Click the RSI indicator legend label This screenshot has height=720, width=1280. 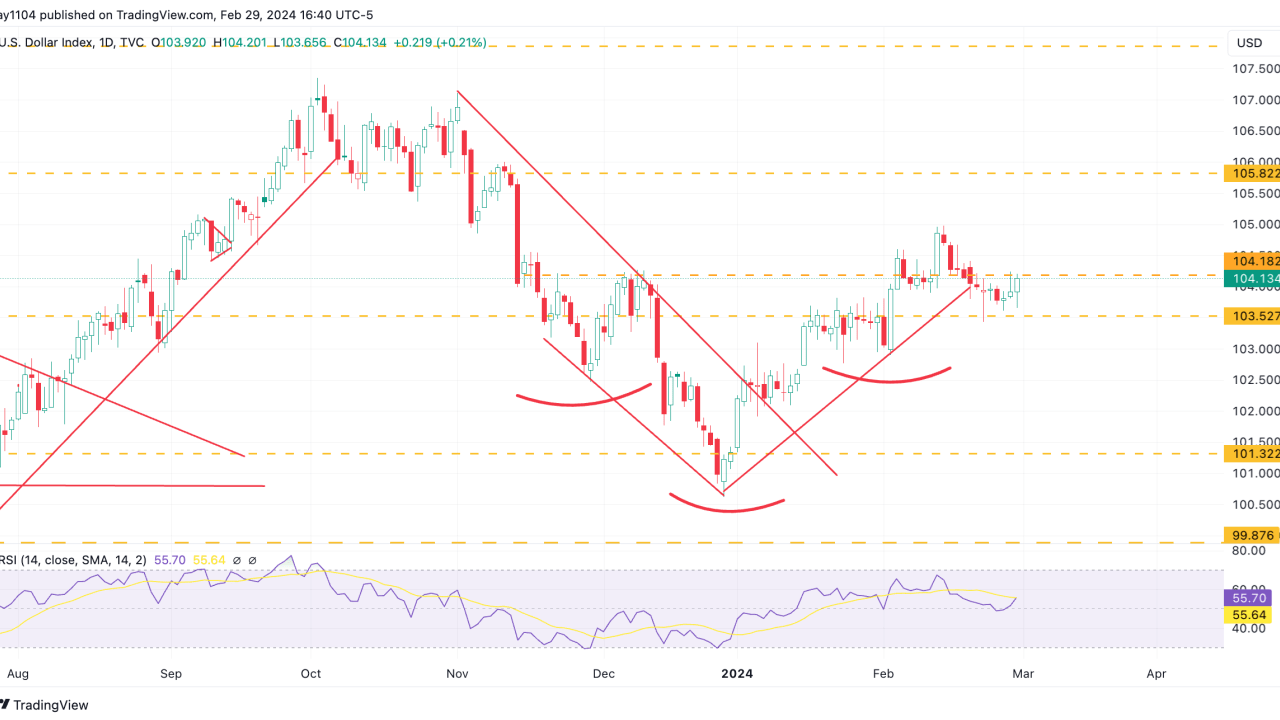(73, 561)
